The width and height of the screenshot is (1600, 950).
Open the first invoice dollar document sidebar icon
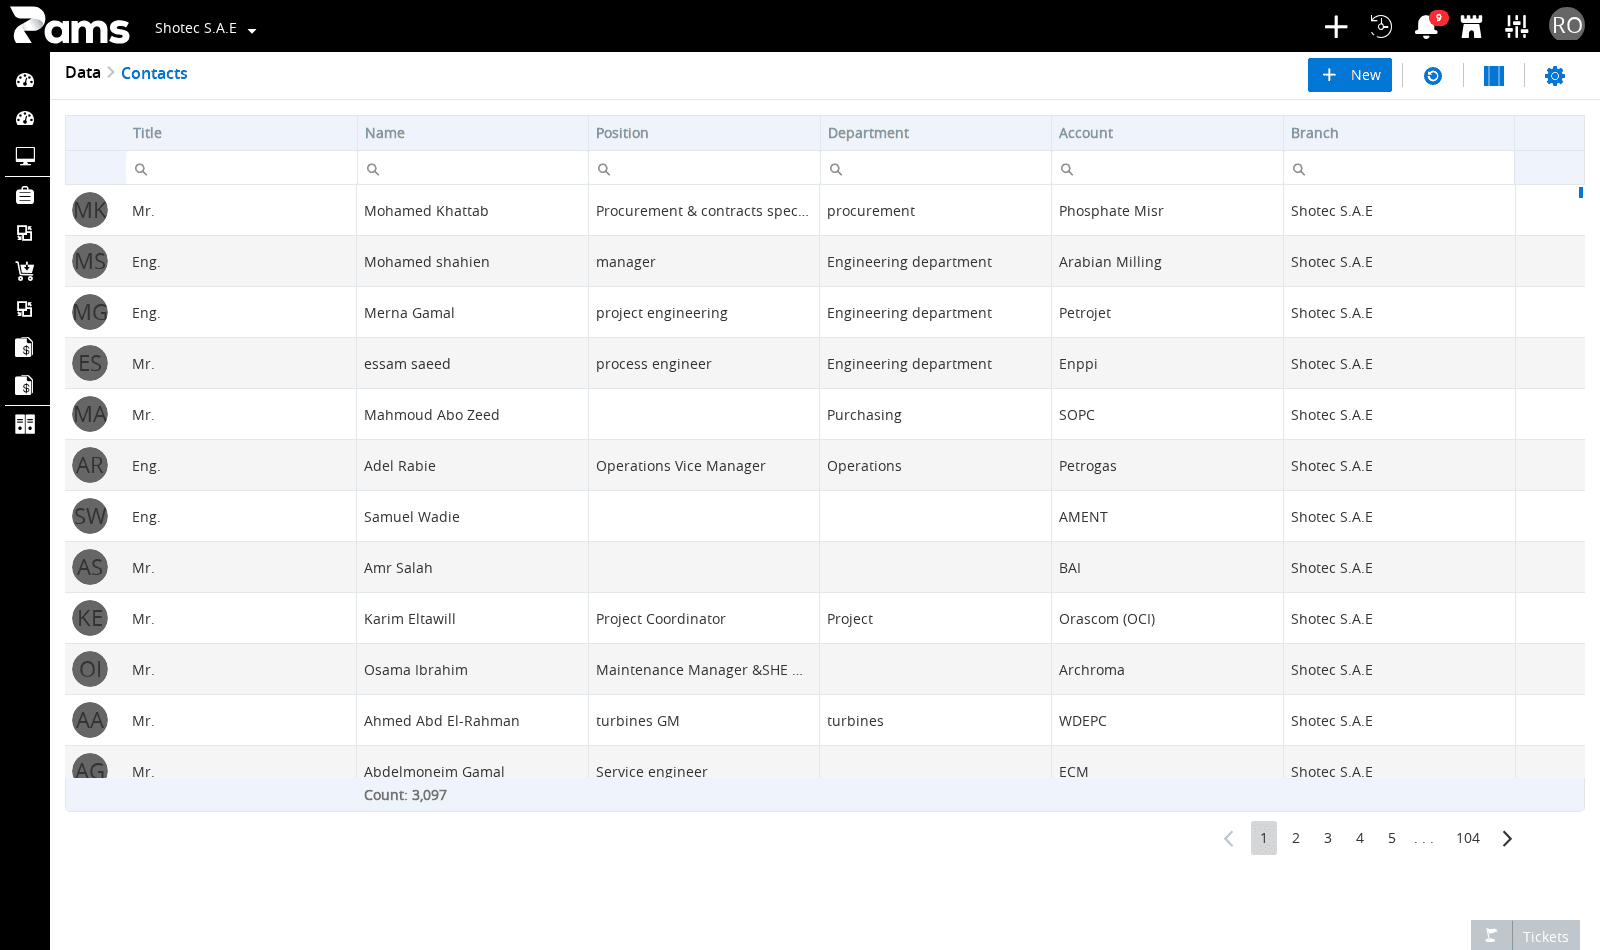point(25,347)
